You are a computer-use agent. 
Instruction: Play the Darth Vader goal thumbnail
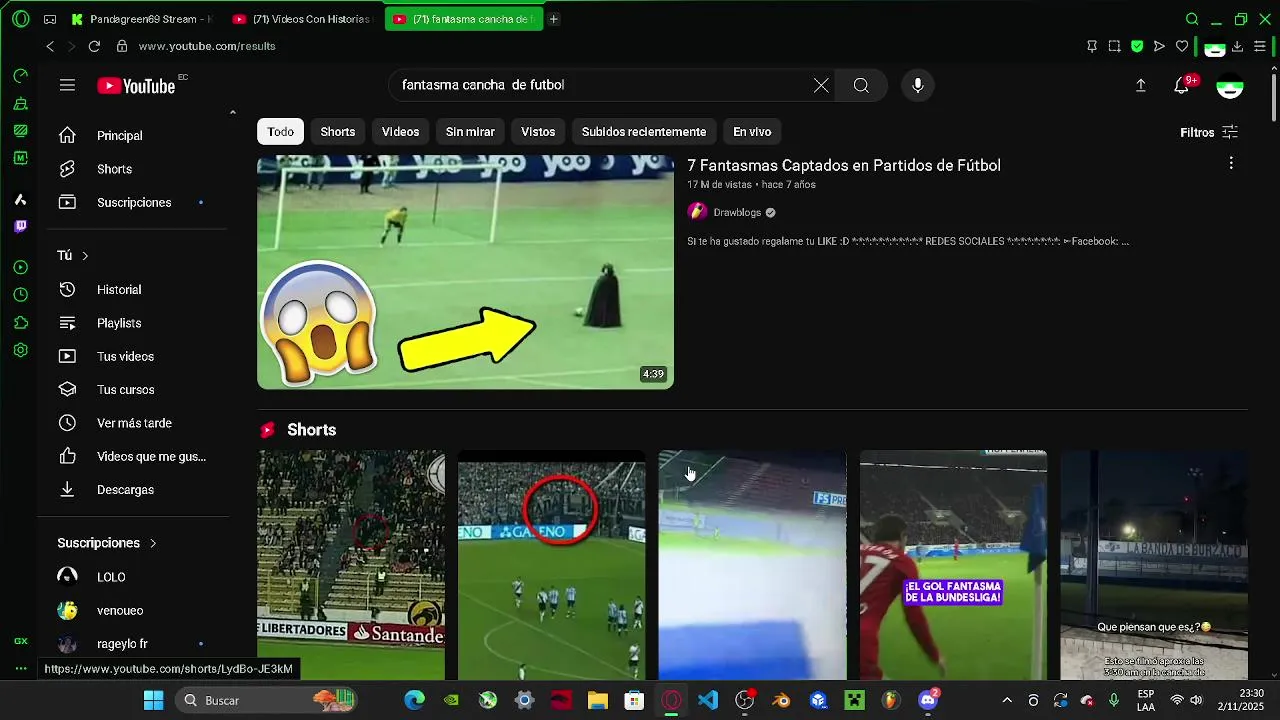point(465,272)
